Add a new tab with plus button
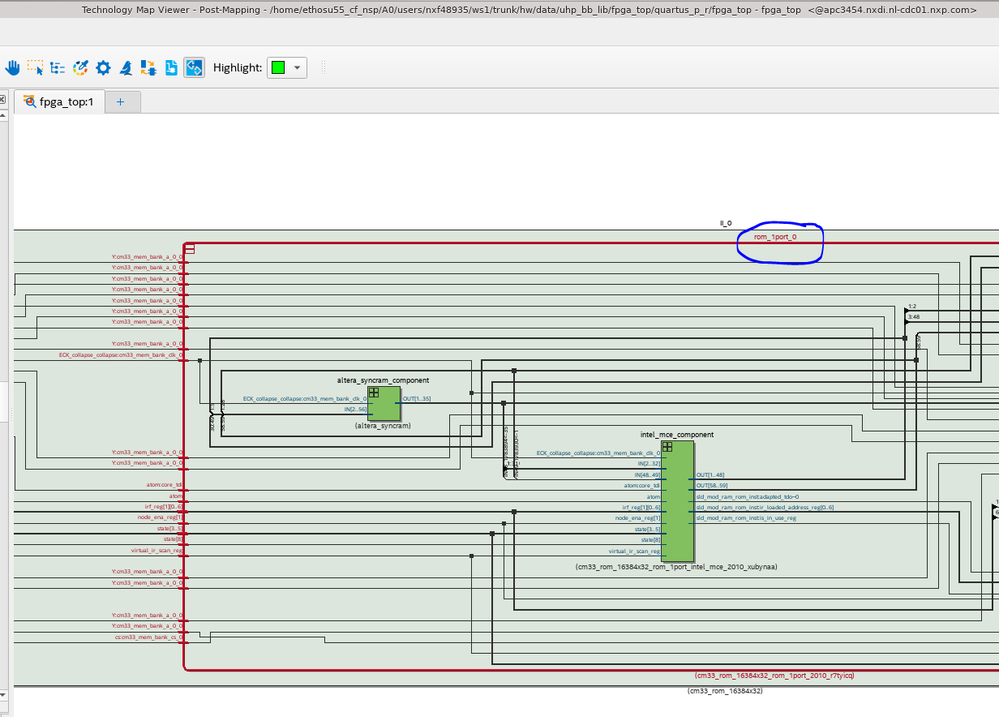This screenshot has height=717, width=999. pyautogui.click(x=121, y=102)
